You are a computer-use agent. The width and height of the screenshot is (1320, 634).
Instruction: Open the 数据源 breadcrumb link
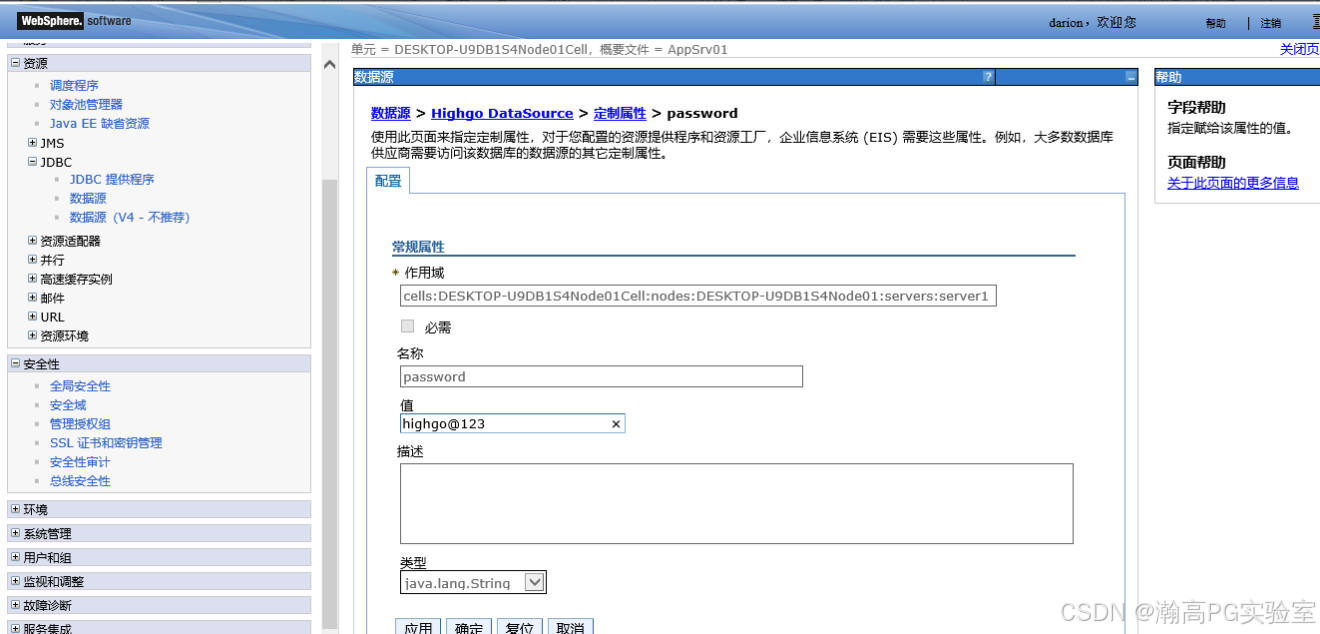pos(391,113)
